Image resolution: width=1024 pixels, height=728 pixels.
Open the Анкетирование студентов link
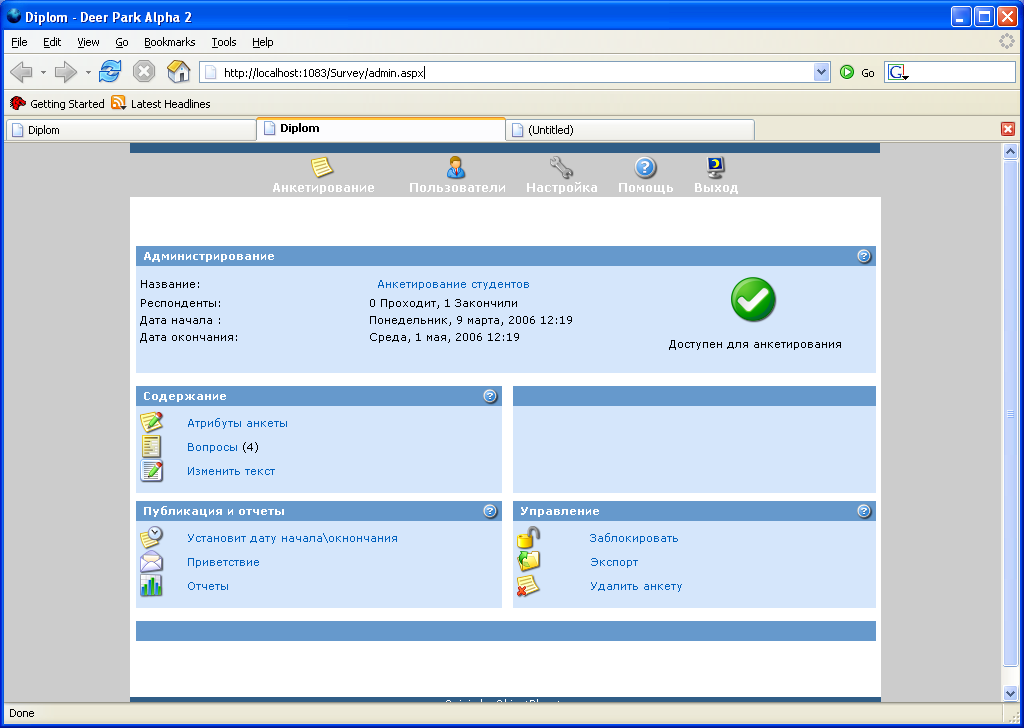click(453, 284)
